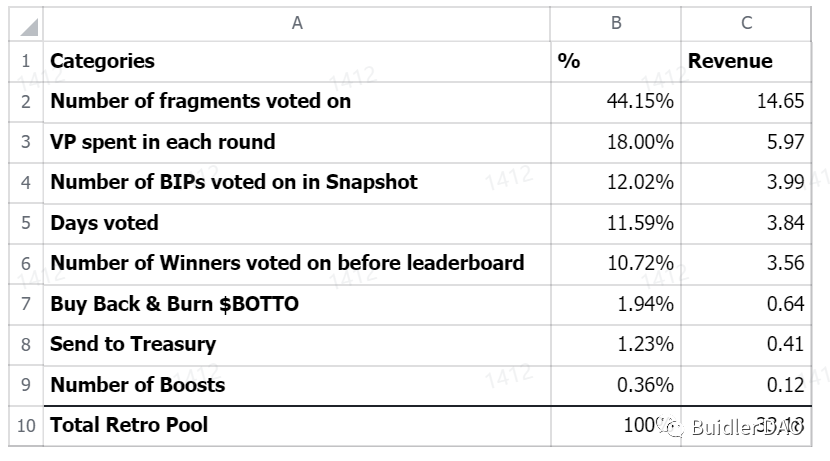Click the Total Retro Pool cell
The height and width of the screenshot is (461, 830).
(297, 426)
